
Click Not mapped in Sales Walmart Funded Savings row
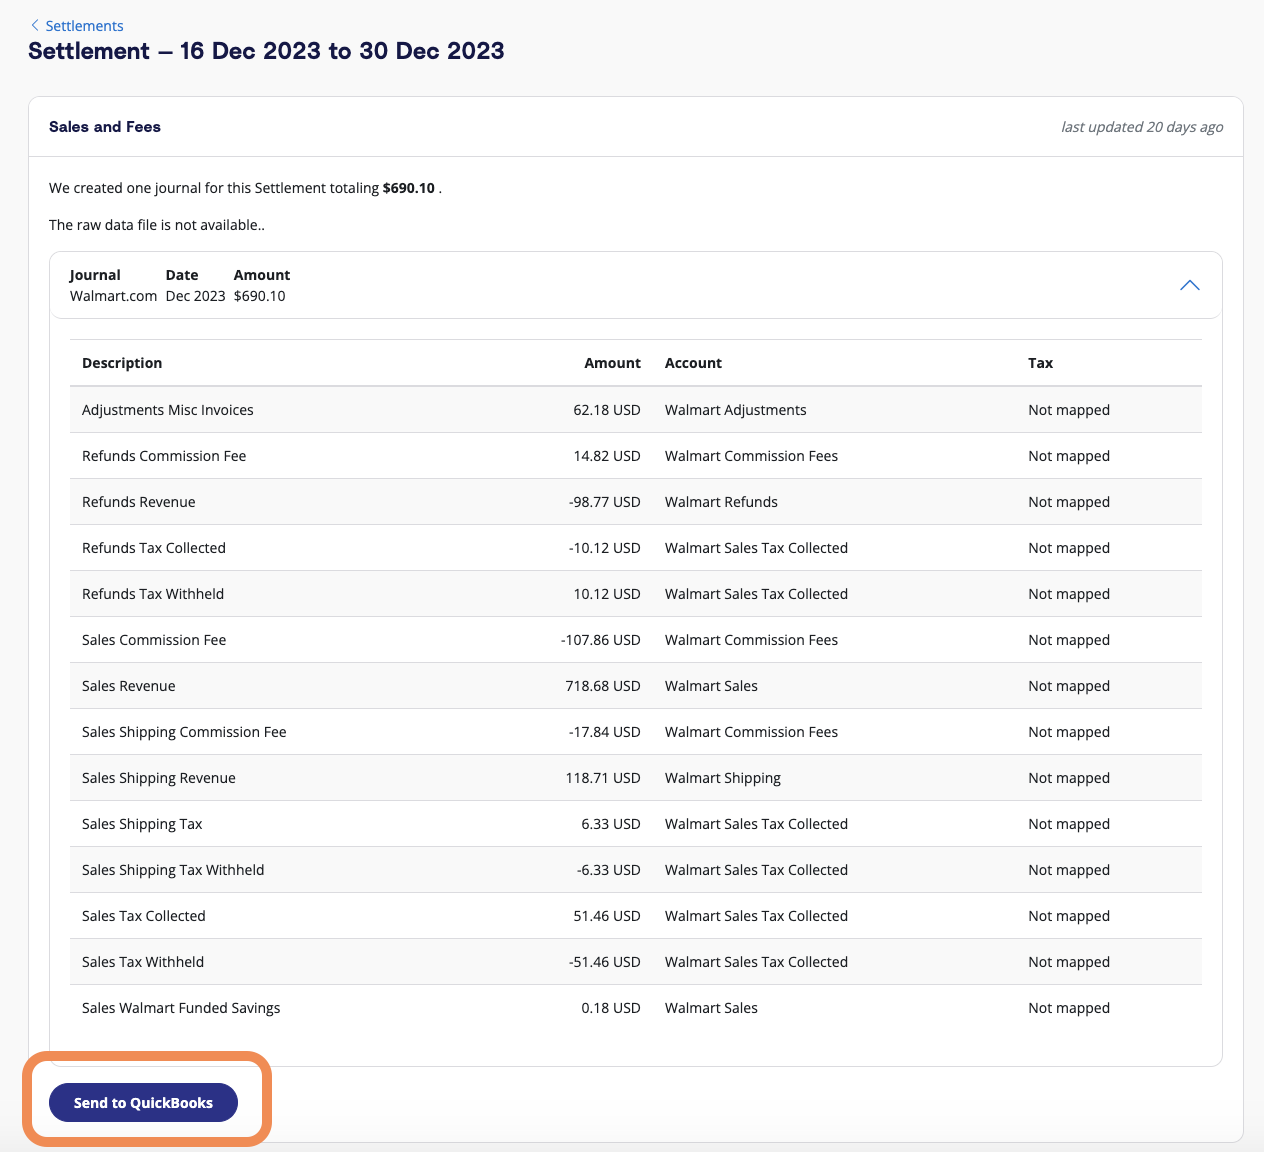(x=1069, y=1008)
